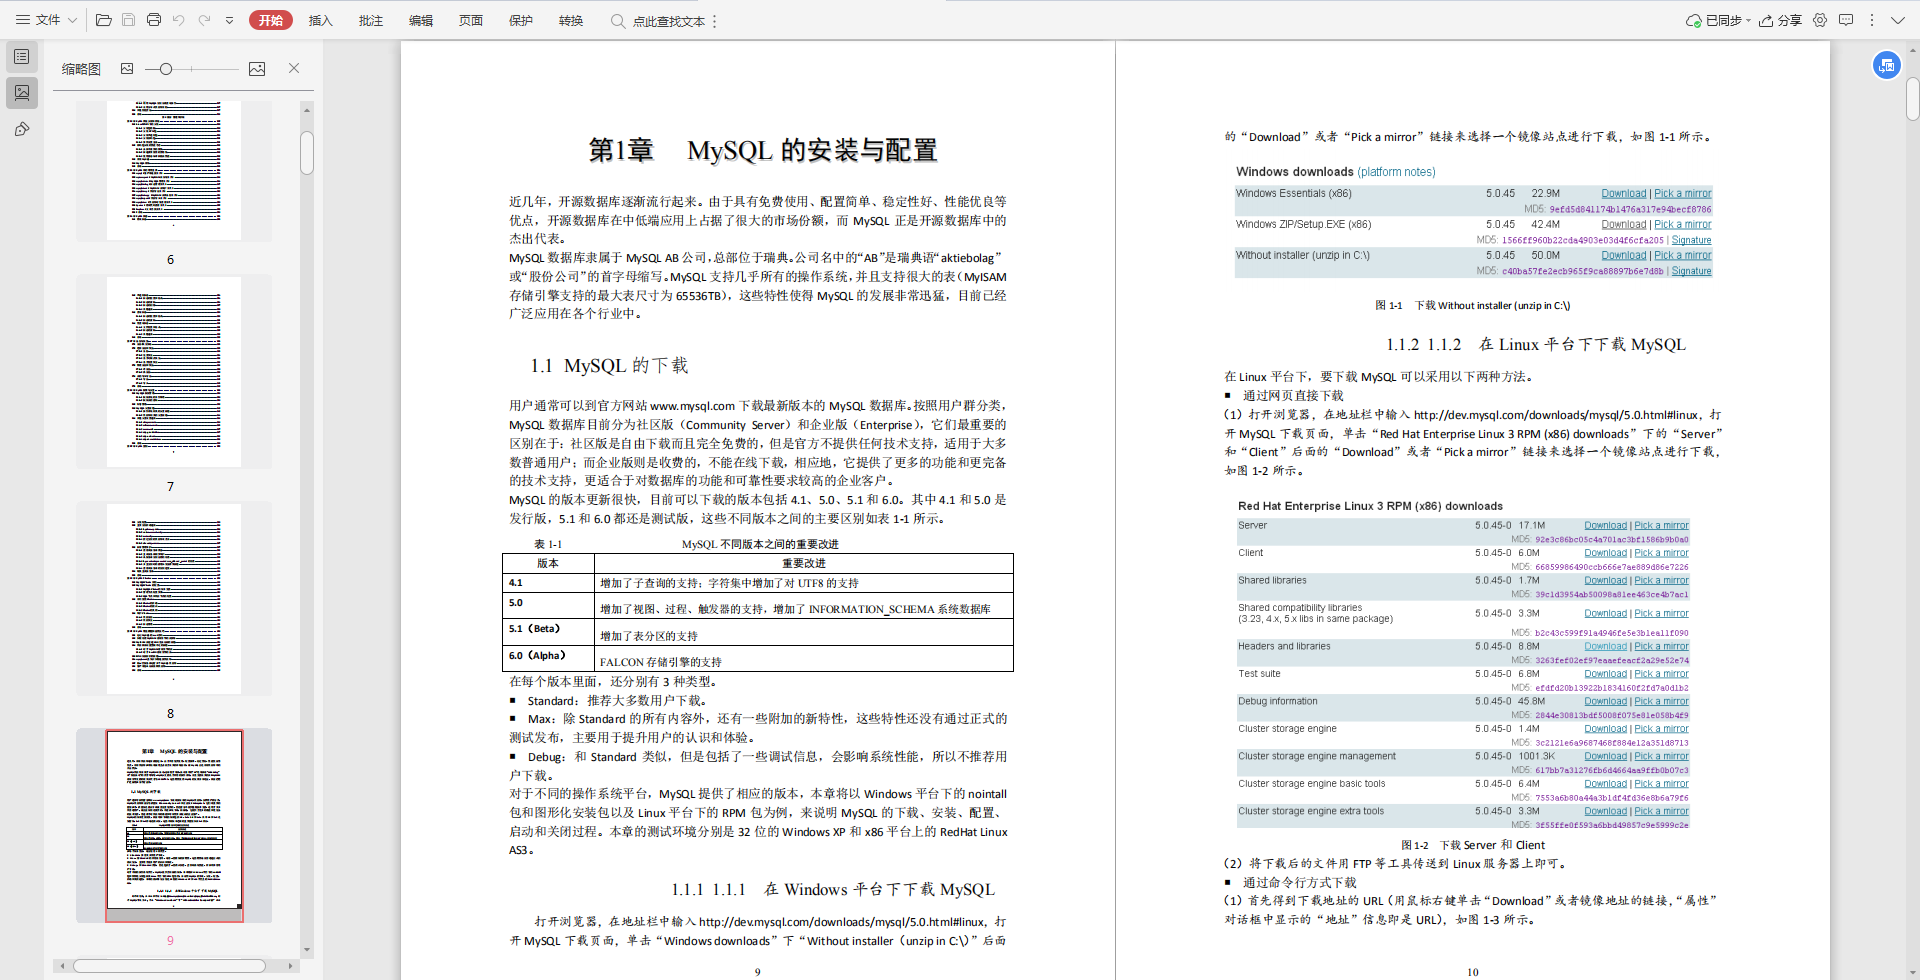Click the thumbnail panel scroll-up arrow
1920x980 pixels.
coord(307,109)
